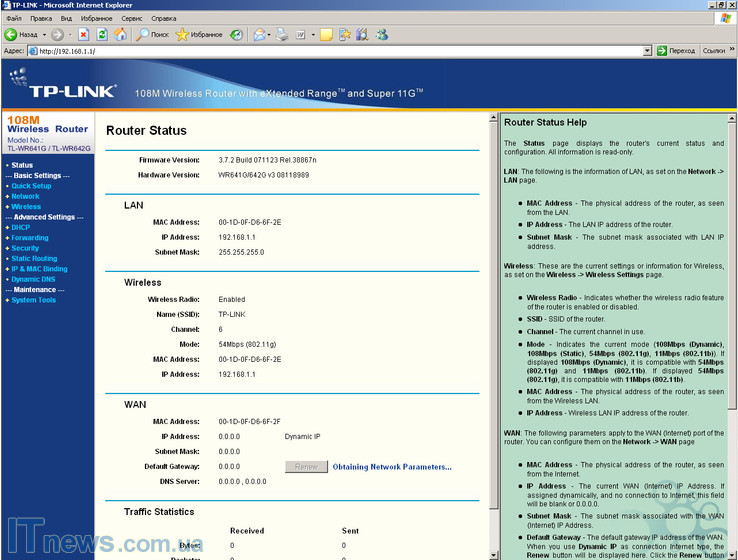Image resolution: width=738 pixels, height=560 pixels.
Task: Click the Renew button in WAN section
Action: 306,467
